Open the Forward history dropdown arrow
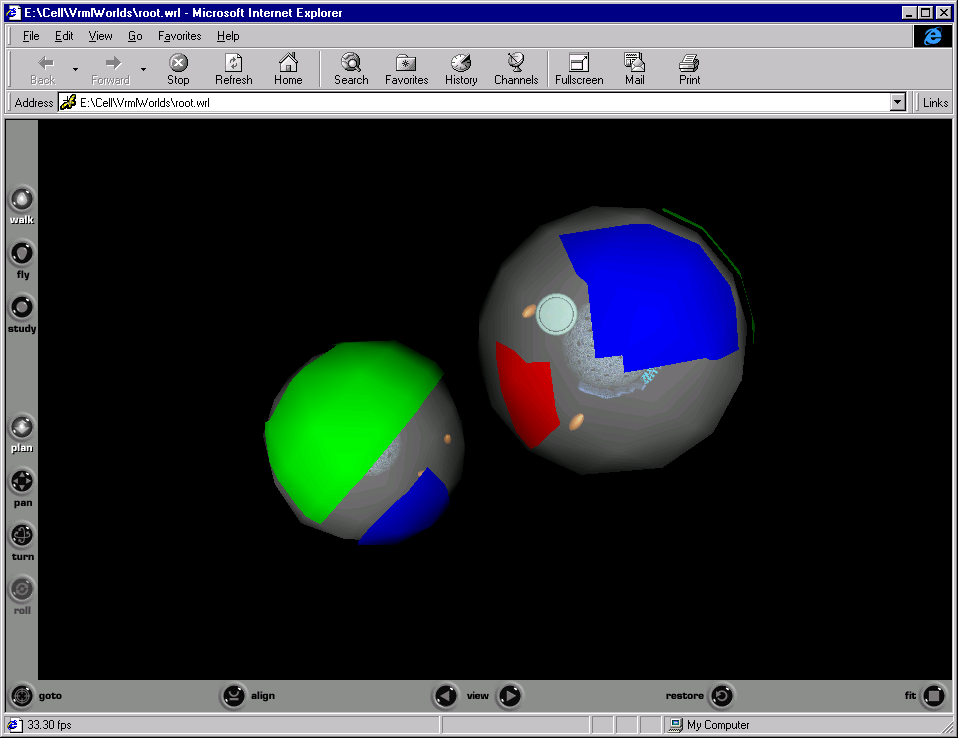This screenshot has width=958, height=738. pyautogui.click(x=143, y=69)
